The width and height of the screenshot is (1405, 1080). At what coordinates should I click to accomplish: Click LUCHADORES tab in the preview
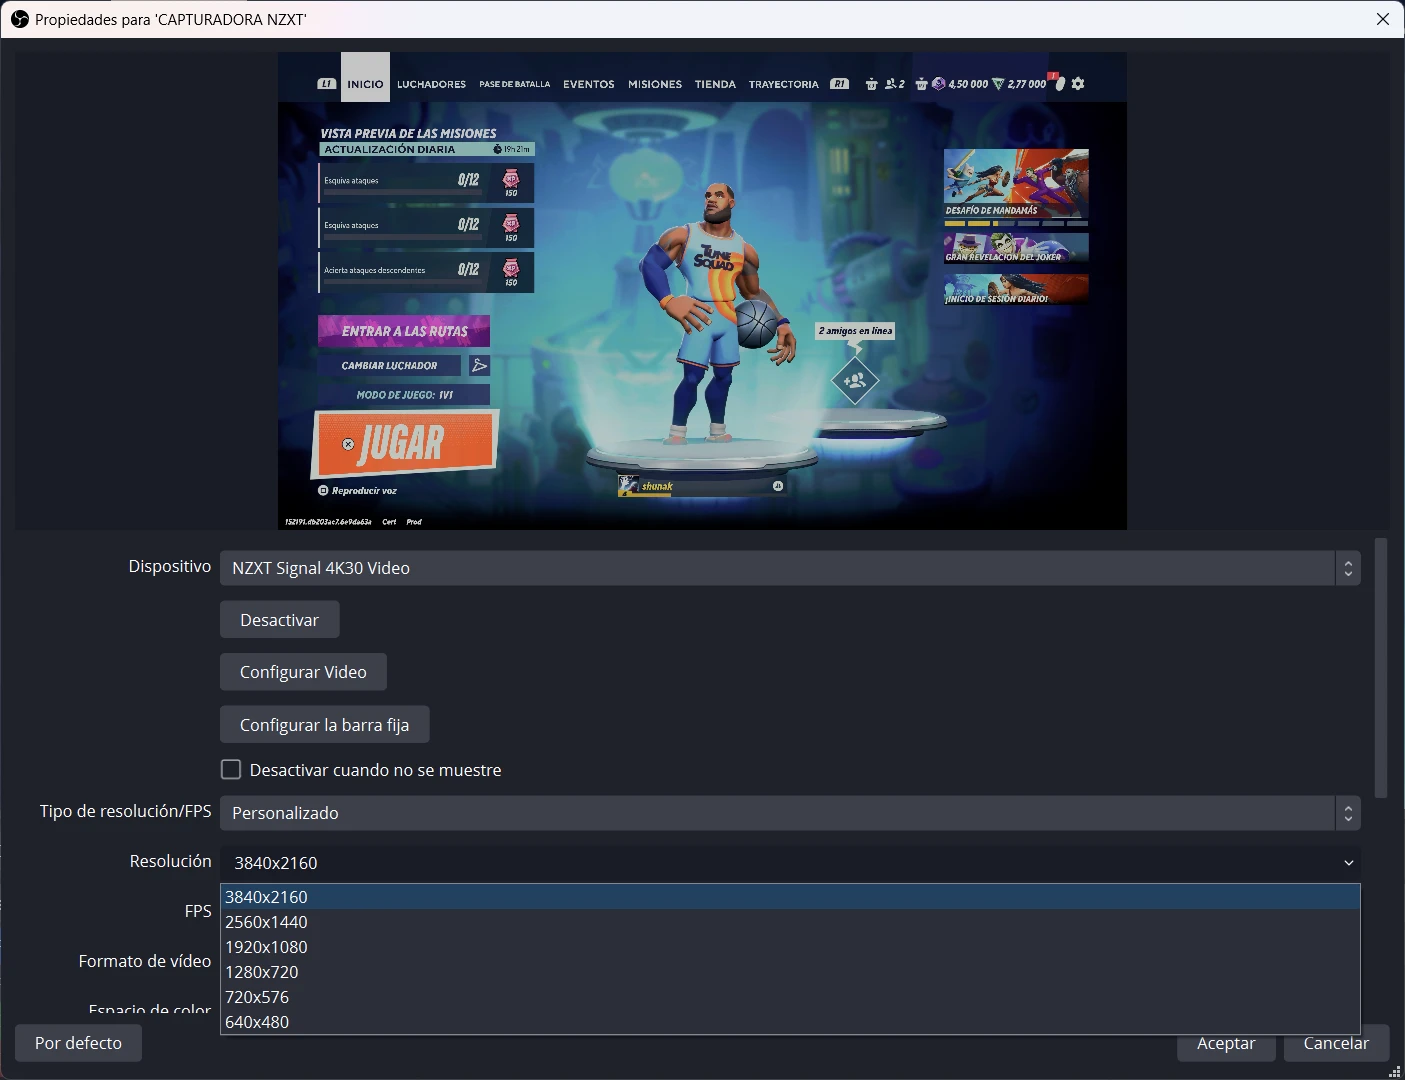point(431,84)
